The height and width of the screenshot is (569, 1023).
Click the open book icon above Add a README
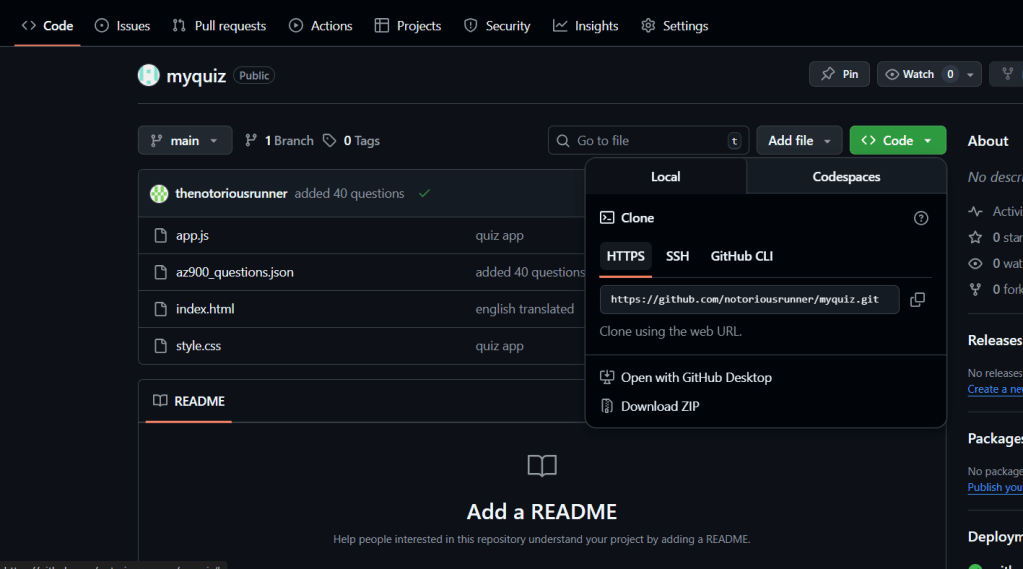coord(542,465)
